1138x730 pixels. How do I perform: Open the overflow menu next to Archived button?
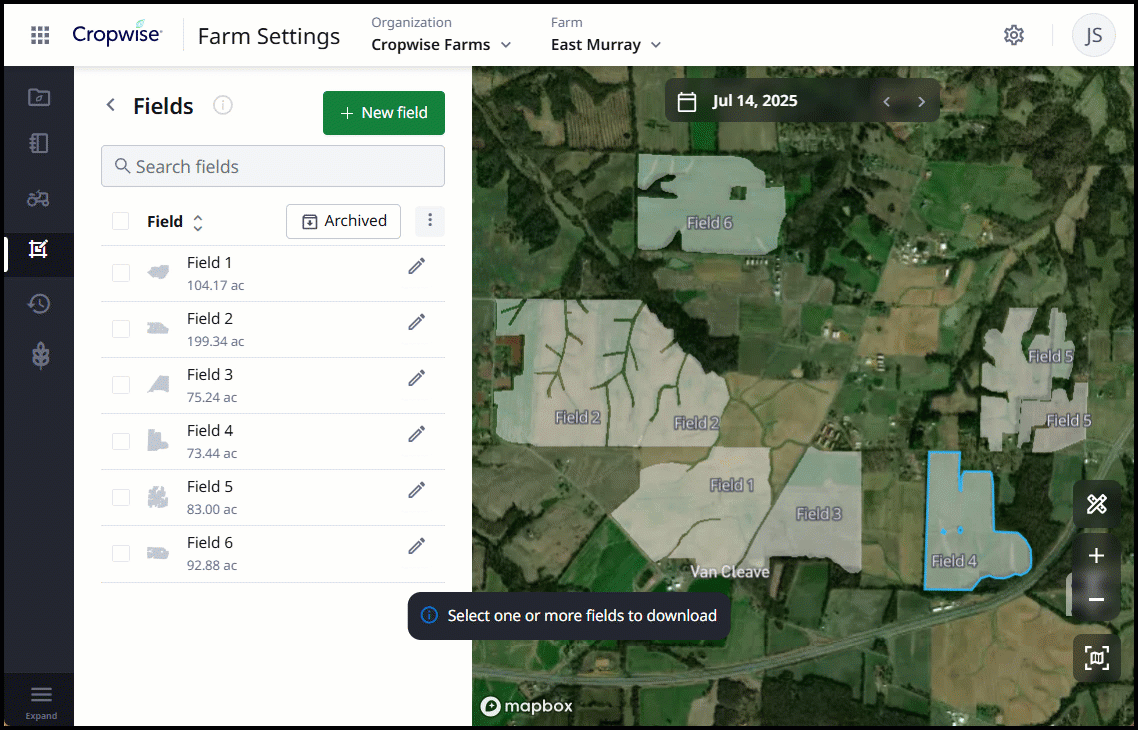click(x=430, y=221)
